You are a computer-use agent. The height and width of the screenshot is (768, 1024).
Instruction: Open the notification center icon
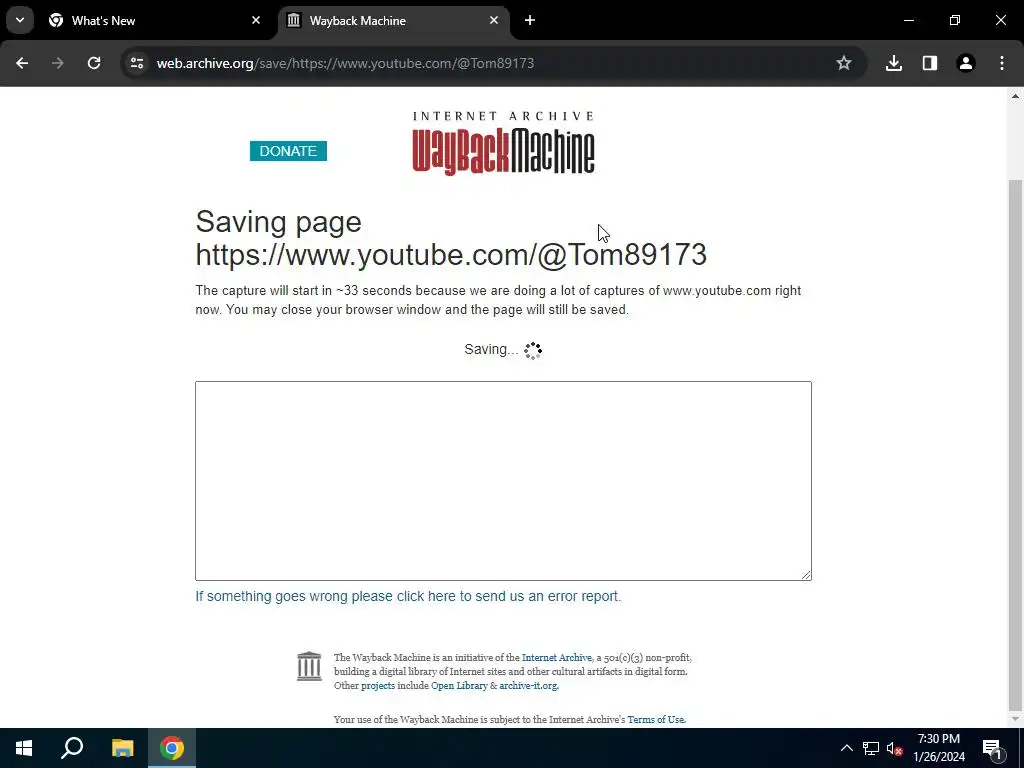pos(992,748)
